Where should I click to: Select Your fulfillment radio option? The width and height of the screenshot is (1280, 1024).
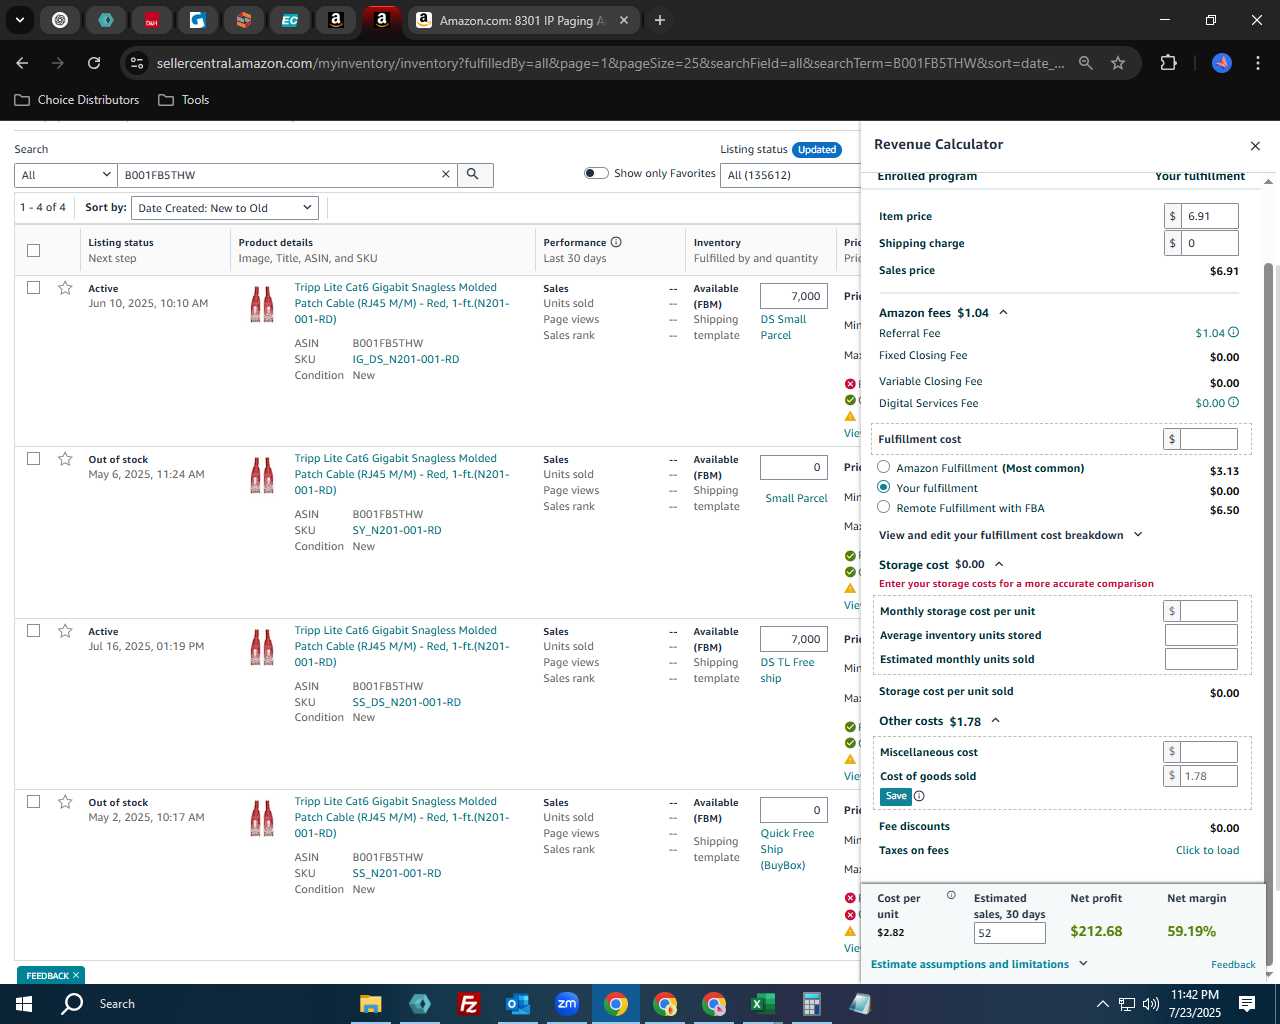coord(884,487)
